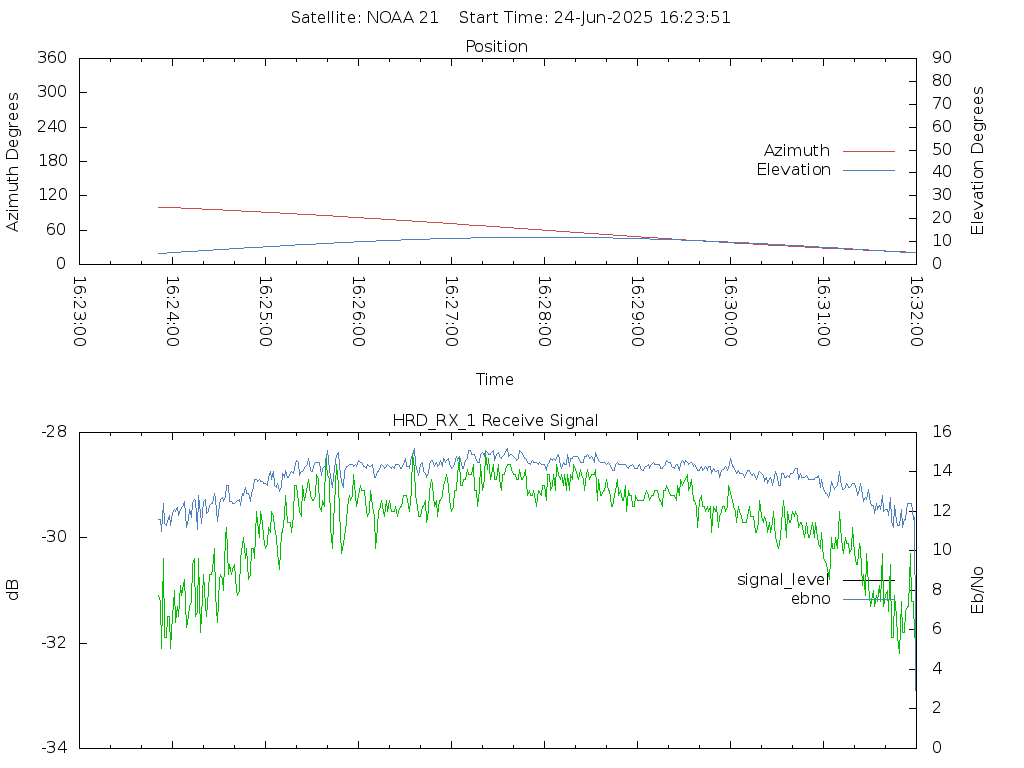Click the 16:25:00 time tick label
The height and width of the screenshot is (768, 1024).
point(265,312)
